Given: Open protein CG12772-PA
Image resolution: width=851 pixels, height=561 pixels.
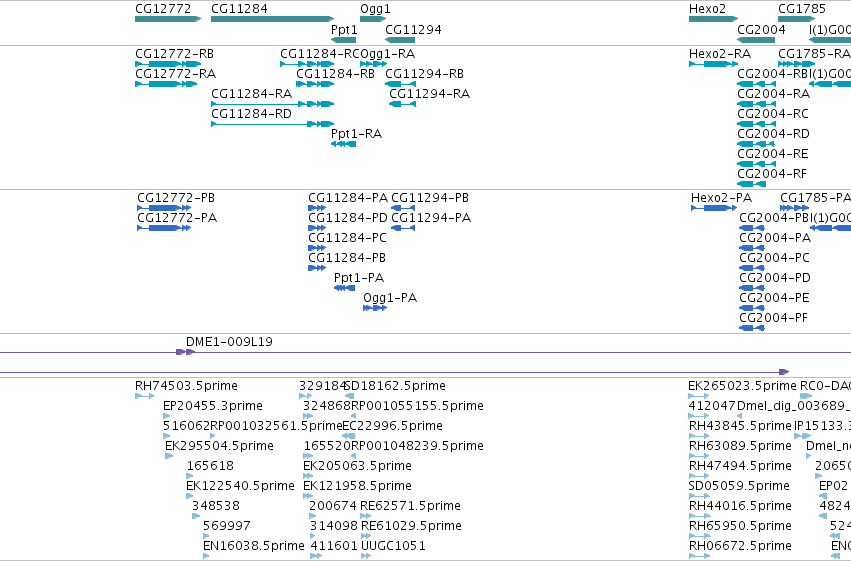Looking at the screenshot, I should click(164, 228).
